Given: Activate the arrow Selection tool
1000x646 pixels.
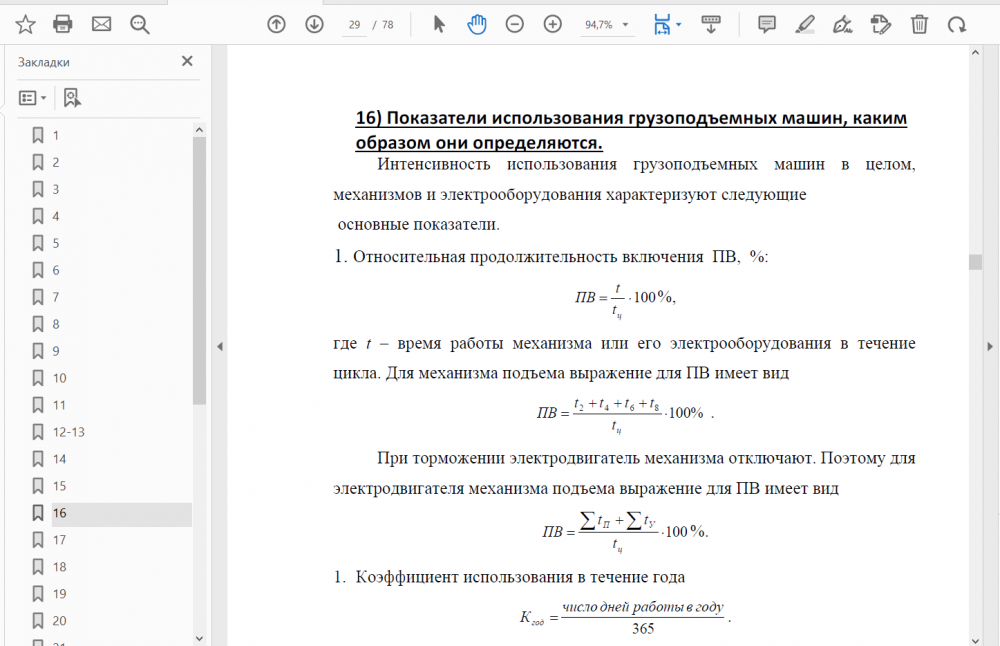Looking at the screenshot, I should point(439,25).
